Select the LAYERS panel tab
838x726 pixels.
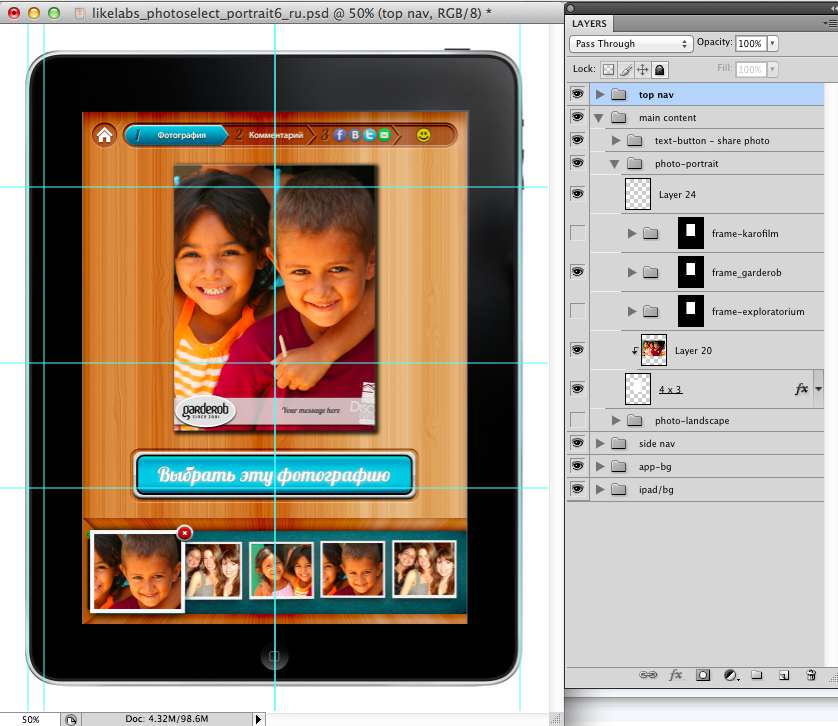[x=590, y=23]
